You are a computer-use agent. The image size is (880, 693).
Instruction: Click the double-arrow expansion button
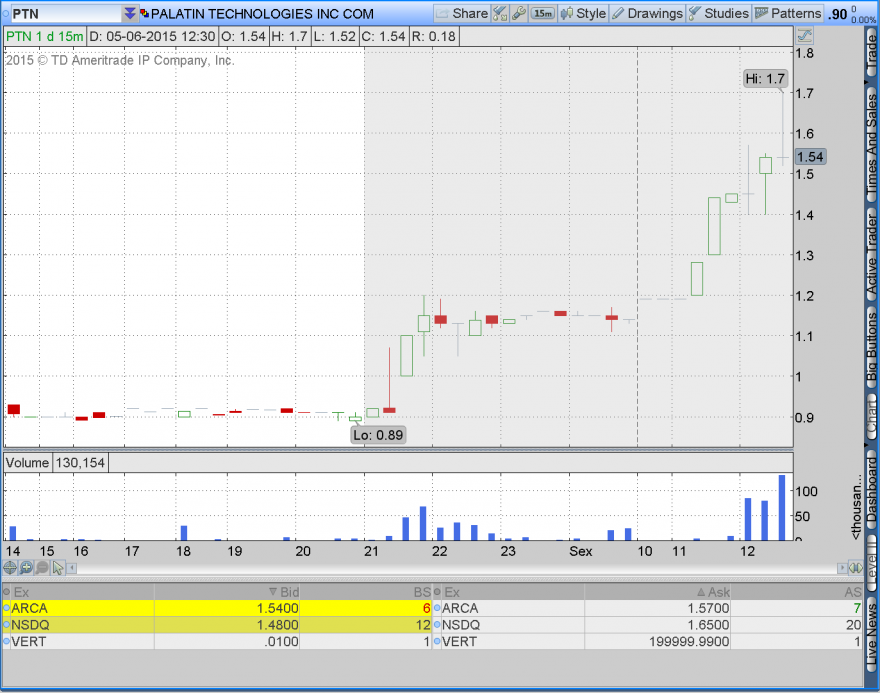pos(856,568)
